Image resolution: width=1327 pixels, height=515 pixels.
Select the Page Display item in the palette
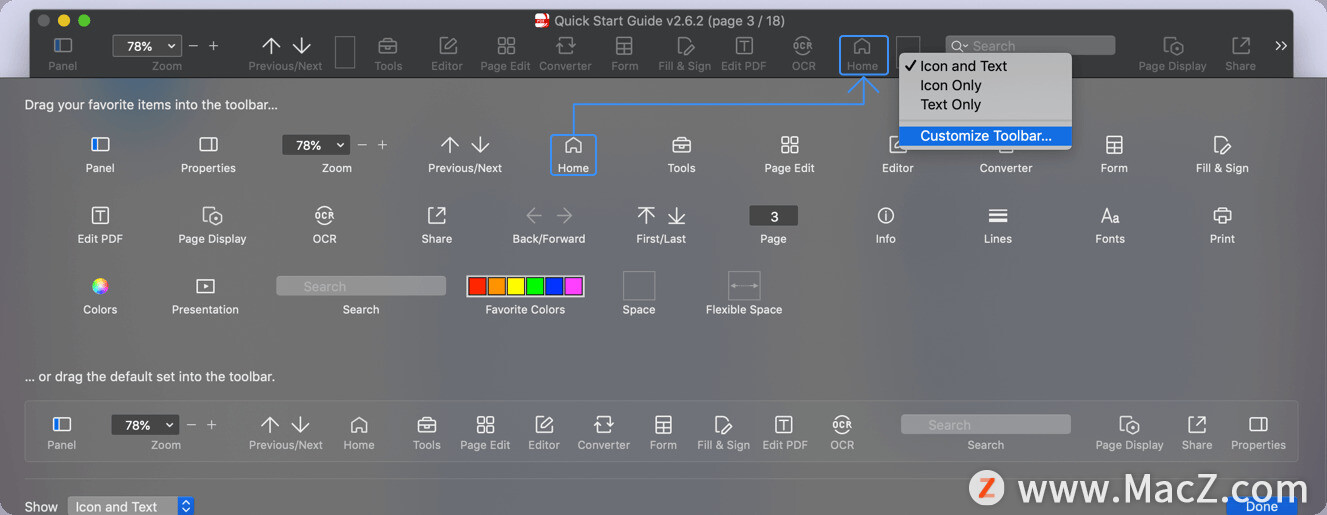(212, 225)
